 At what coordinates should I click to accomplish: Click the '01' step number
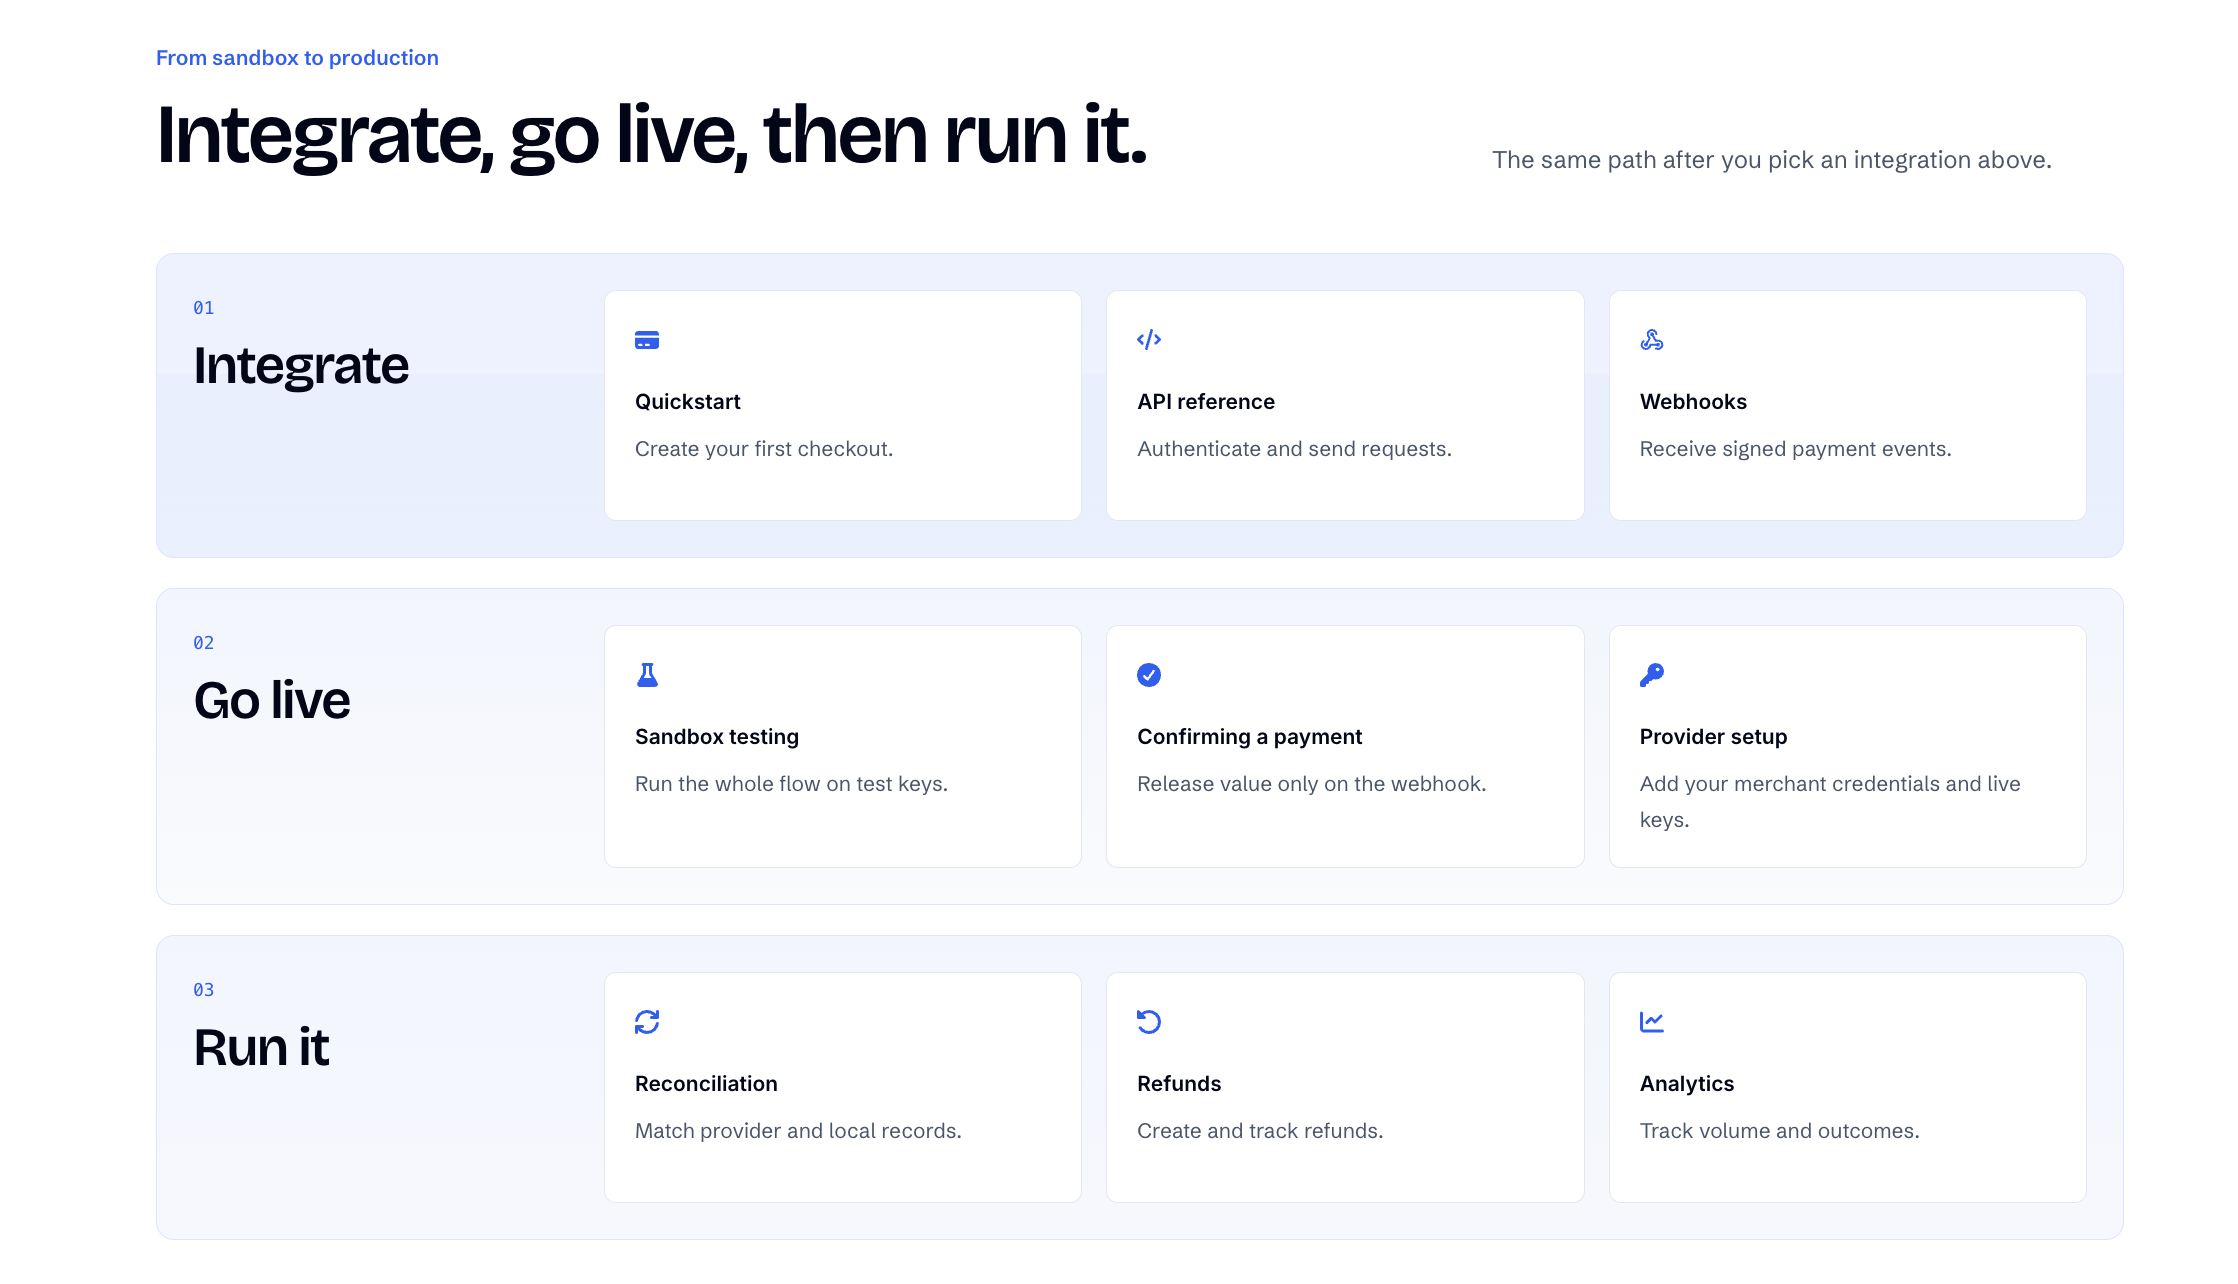[x=204, y=308]
